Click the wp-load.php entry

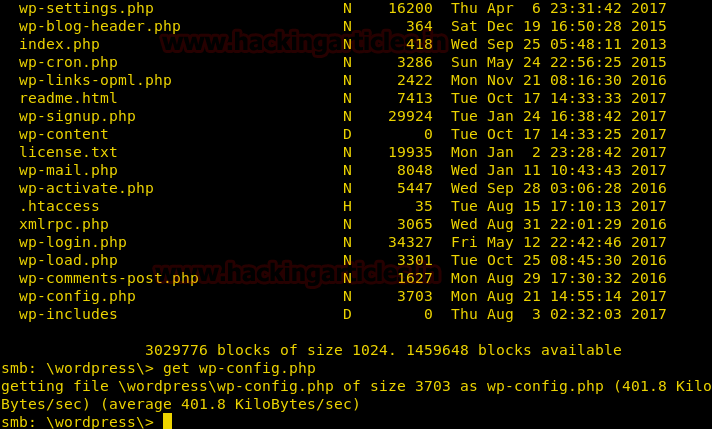(x=69, y=261)
